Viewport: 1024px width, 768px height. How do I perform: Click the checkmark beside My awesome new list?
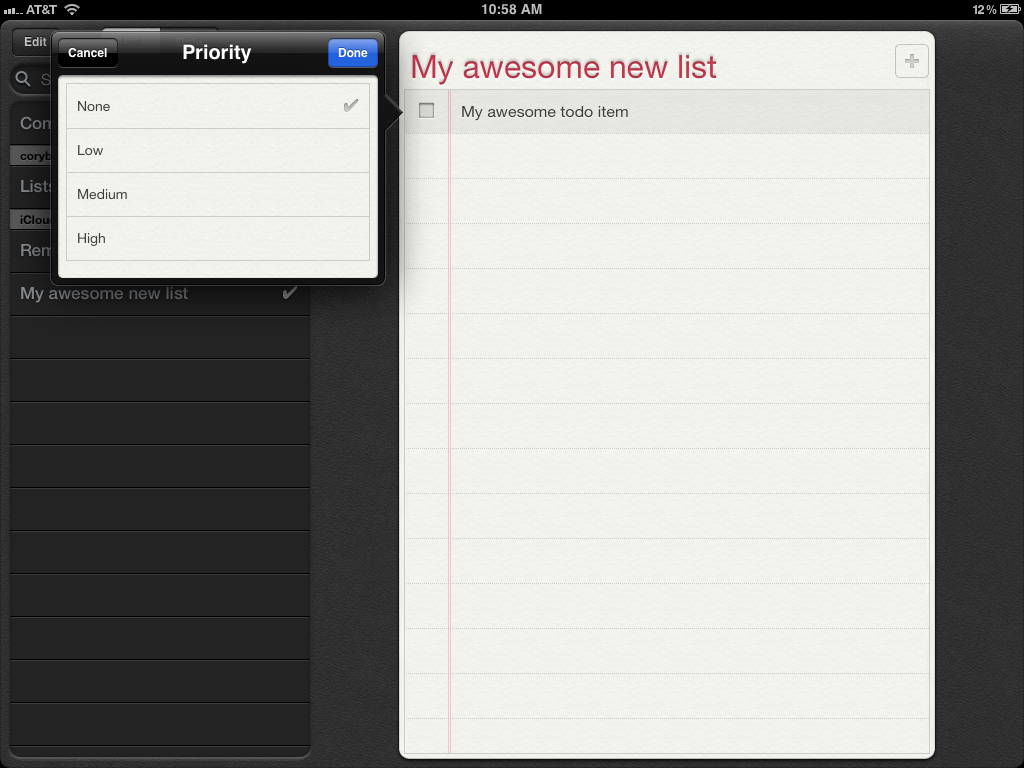coord(290,293)
